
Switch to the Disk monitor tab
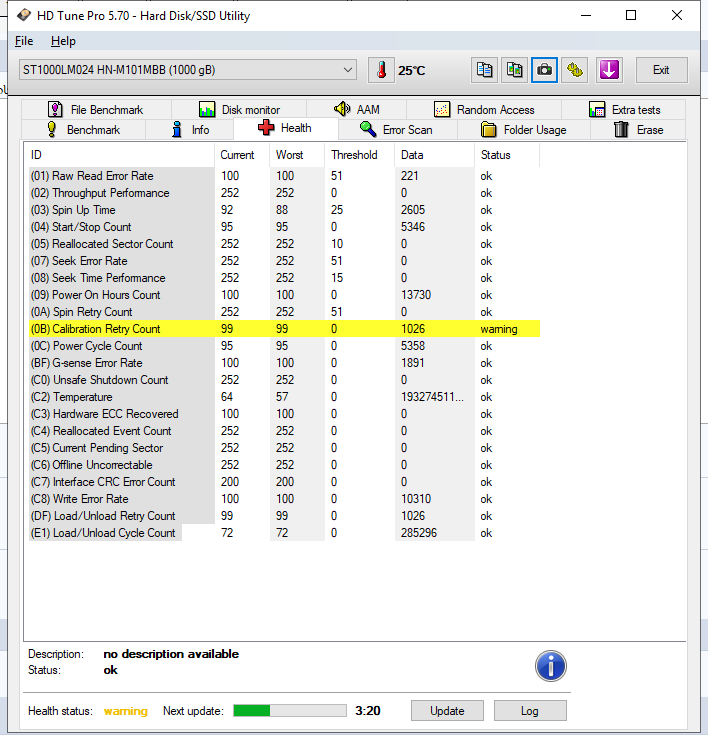click(239, 109)
